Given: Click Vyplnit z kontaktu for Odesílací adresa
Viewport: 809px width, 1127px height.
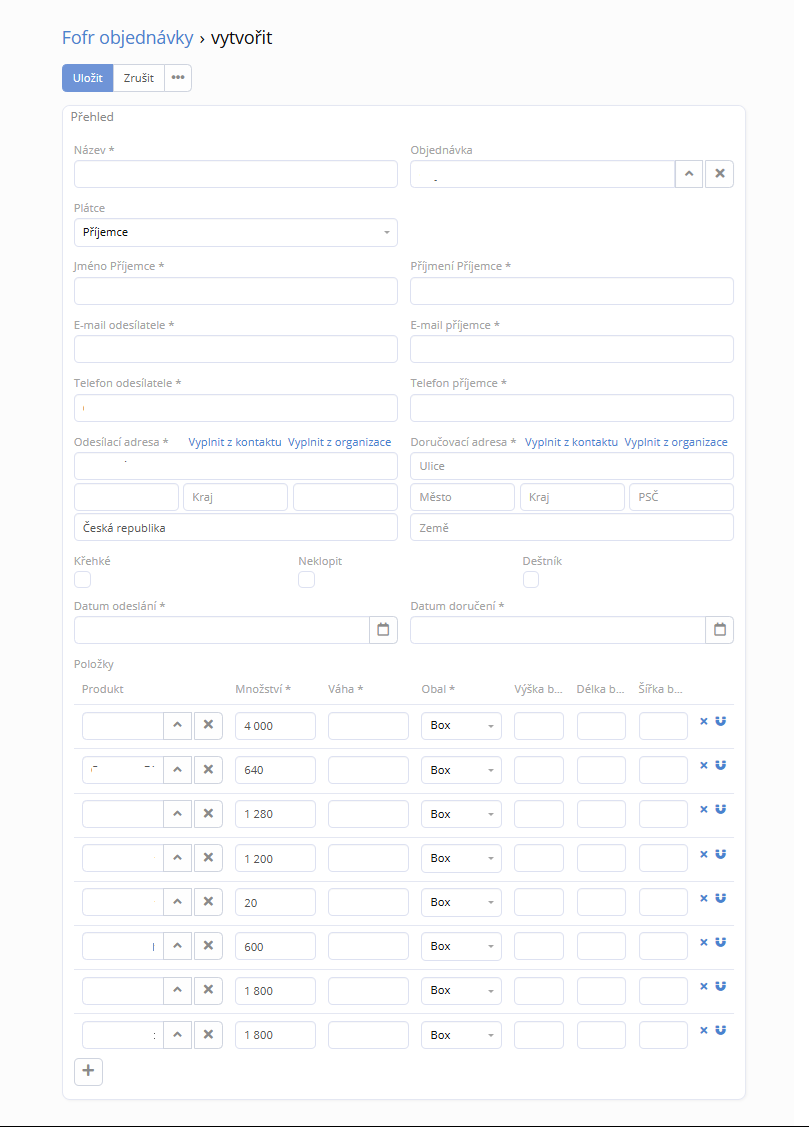Looking at the screenshot, I should [235, 442].
